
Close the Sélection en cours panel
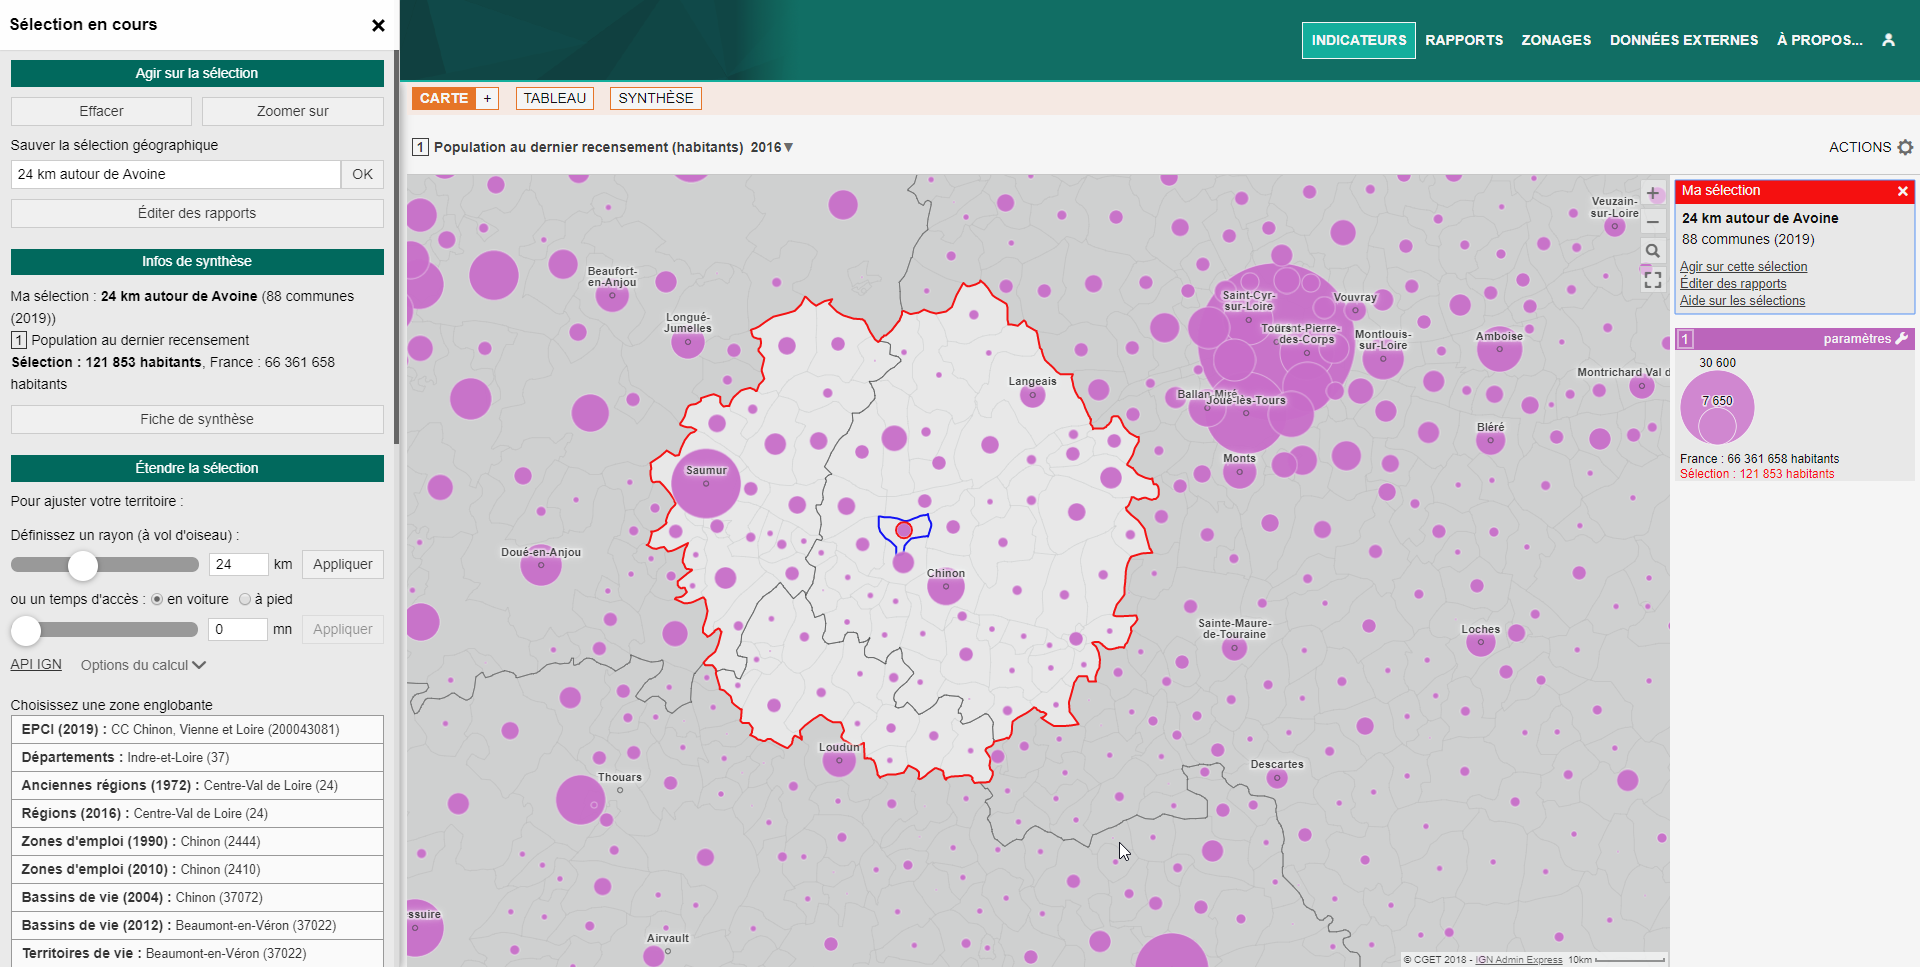(378, 25)
